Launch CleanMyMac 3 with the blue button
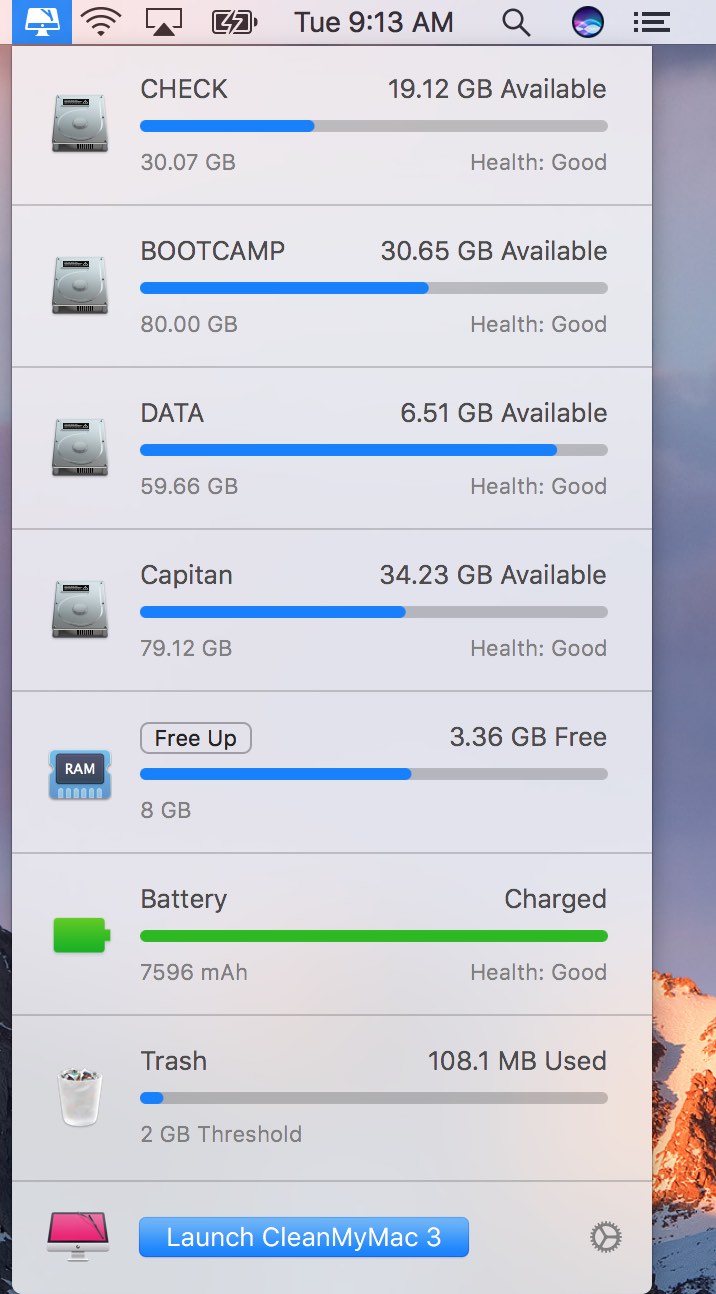This screenshot has height=1294, width=716. [x=304, y=1237]
